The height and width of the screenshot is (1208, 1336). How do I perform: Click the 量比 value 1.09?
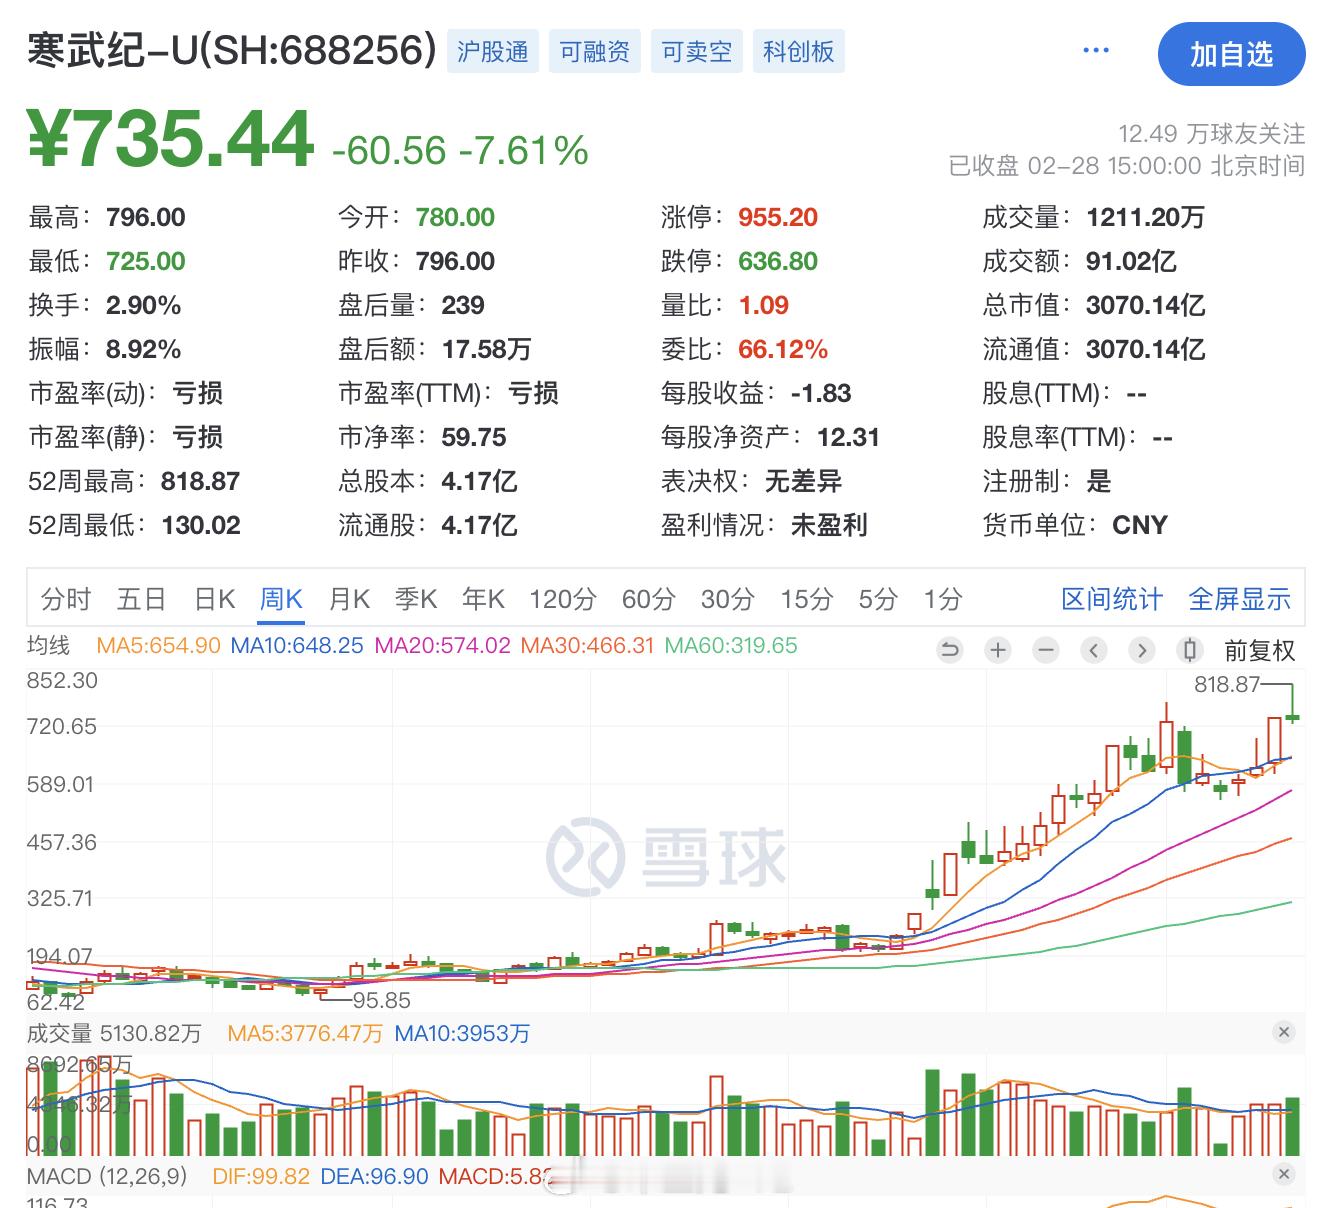click(x=764, y=305)
